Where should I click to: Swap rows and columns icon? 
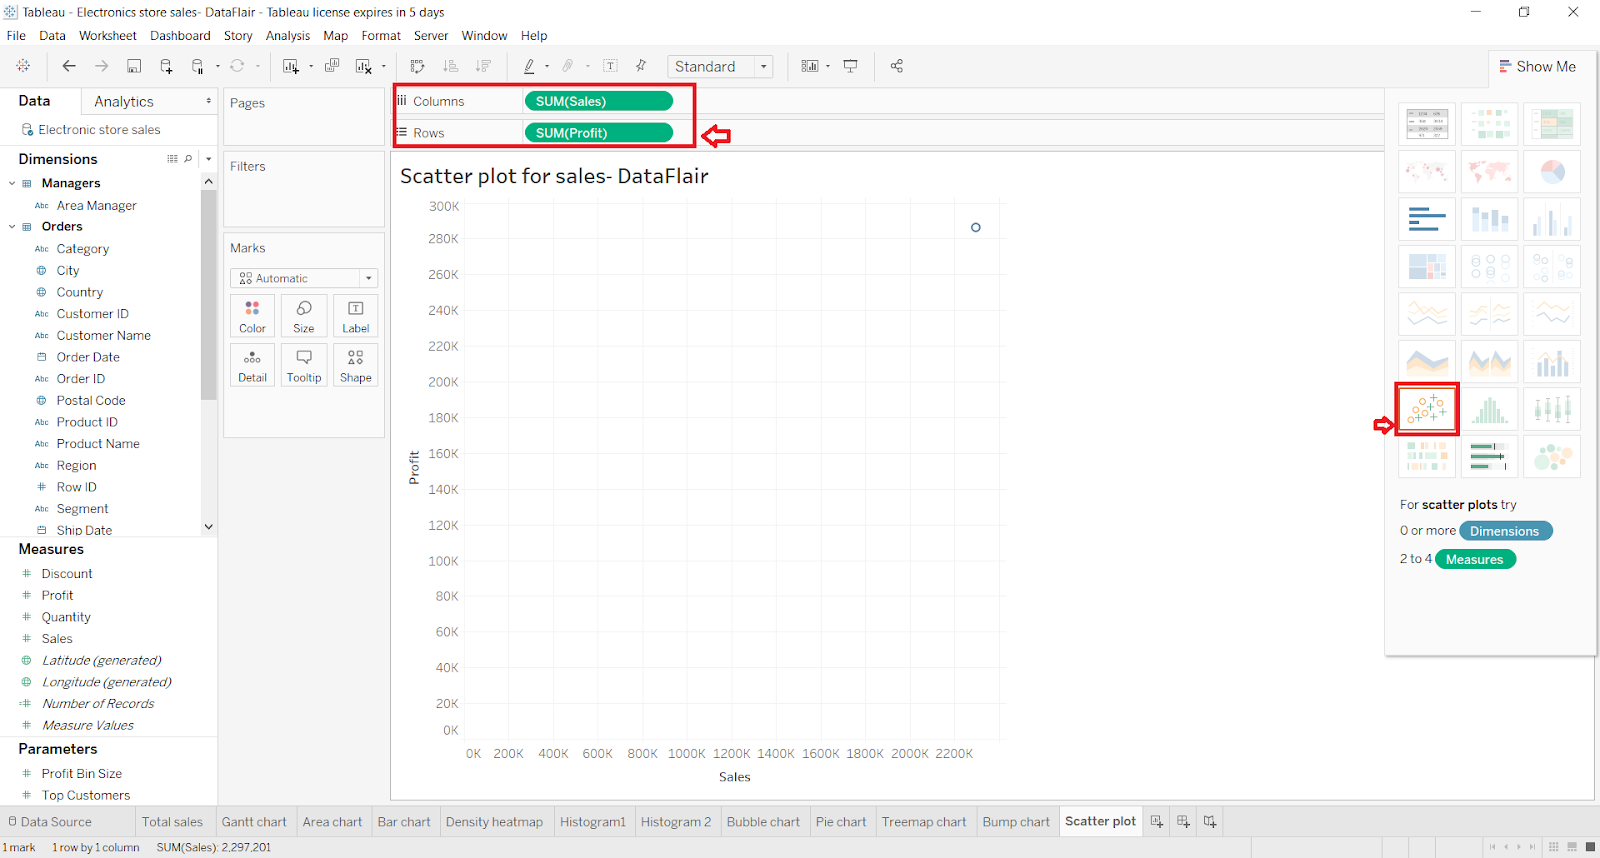coord(418,66)
